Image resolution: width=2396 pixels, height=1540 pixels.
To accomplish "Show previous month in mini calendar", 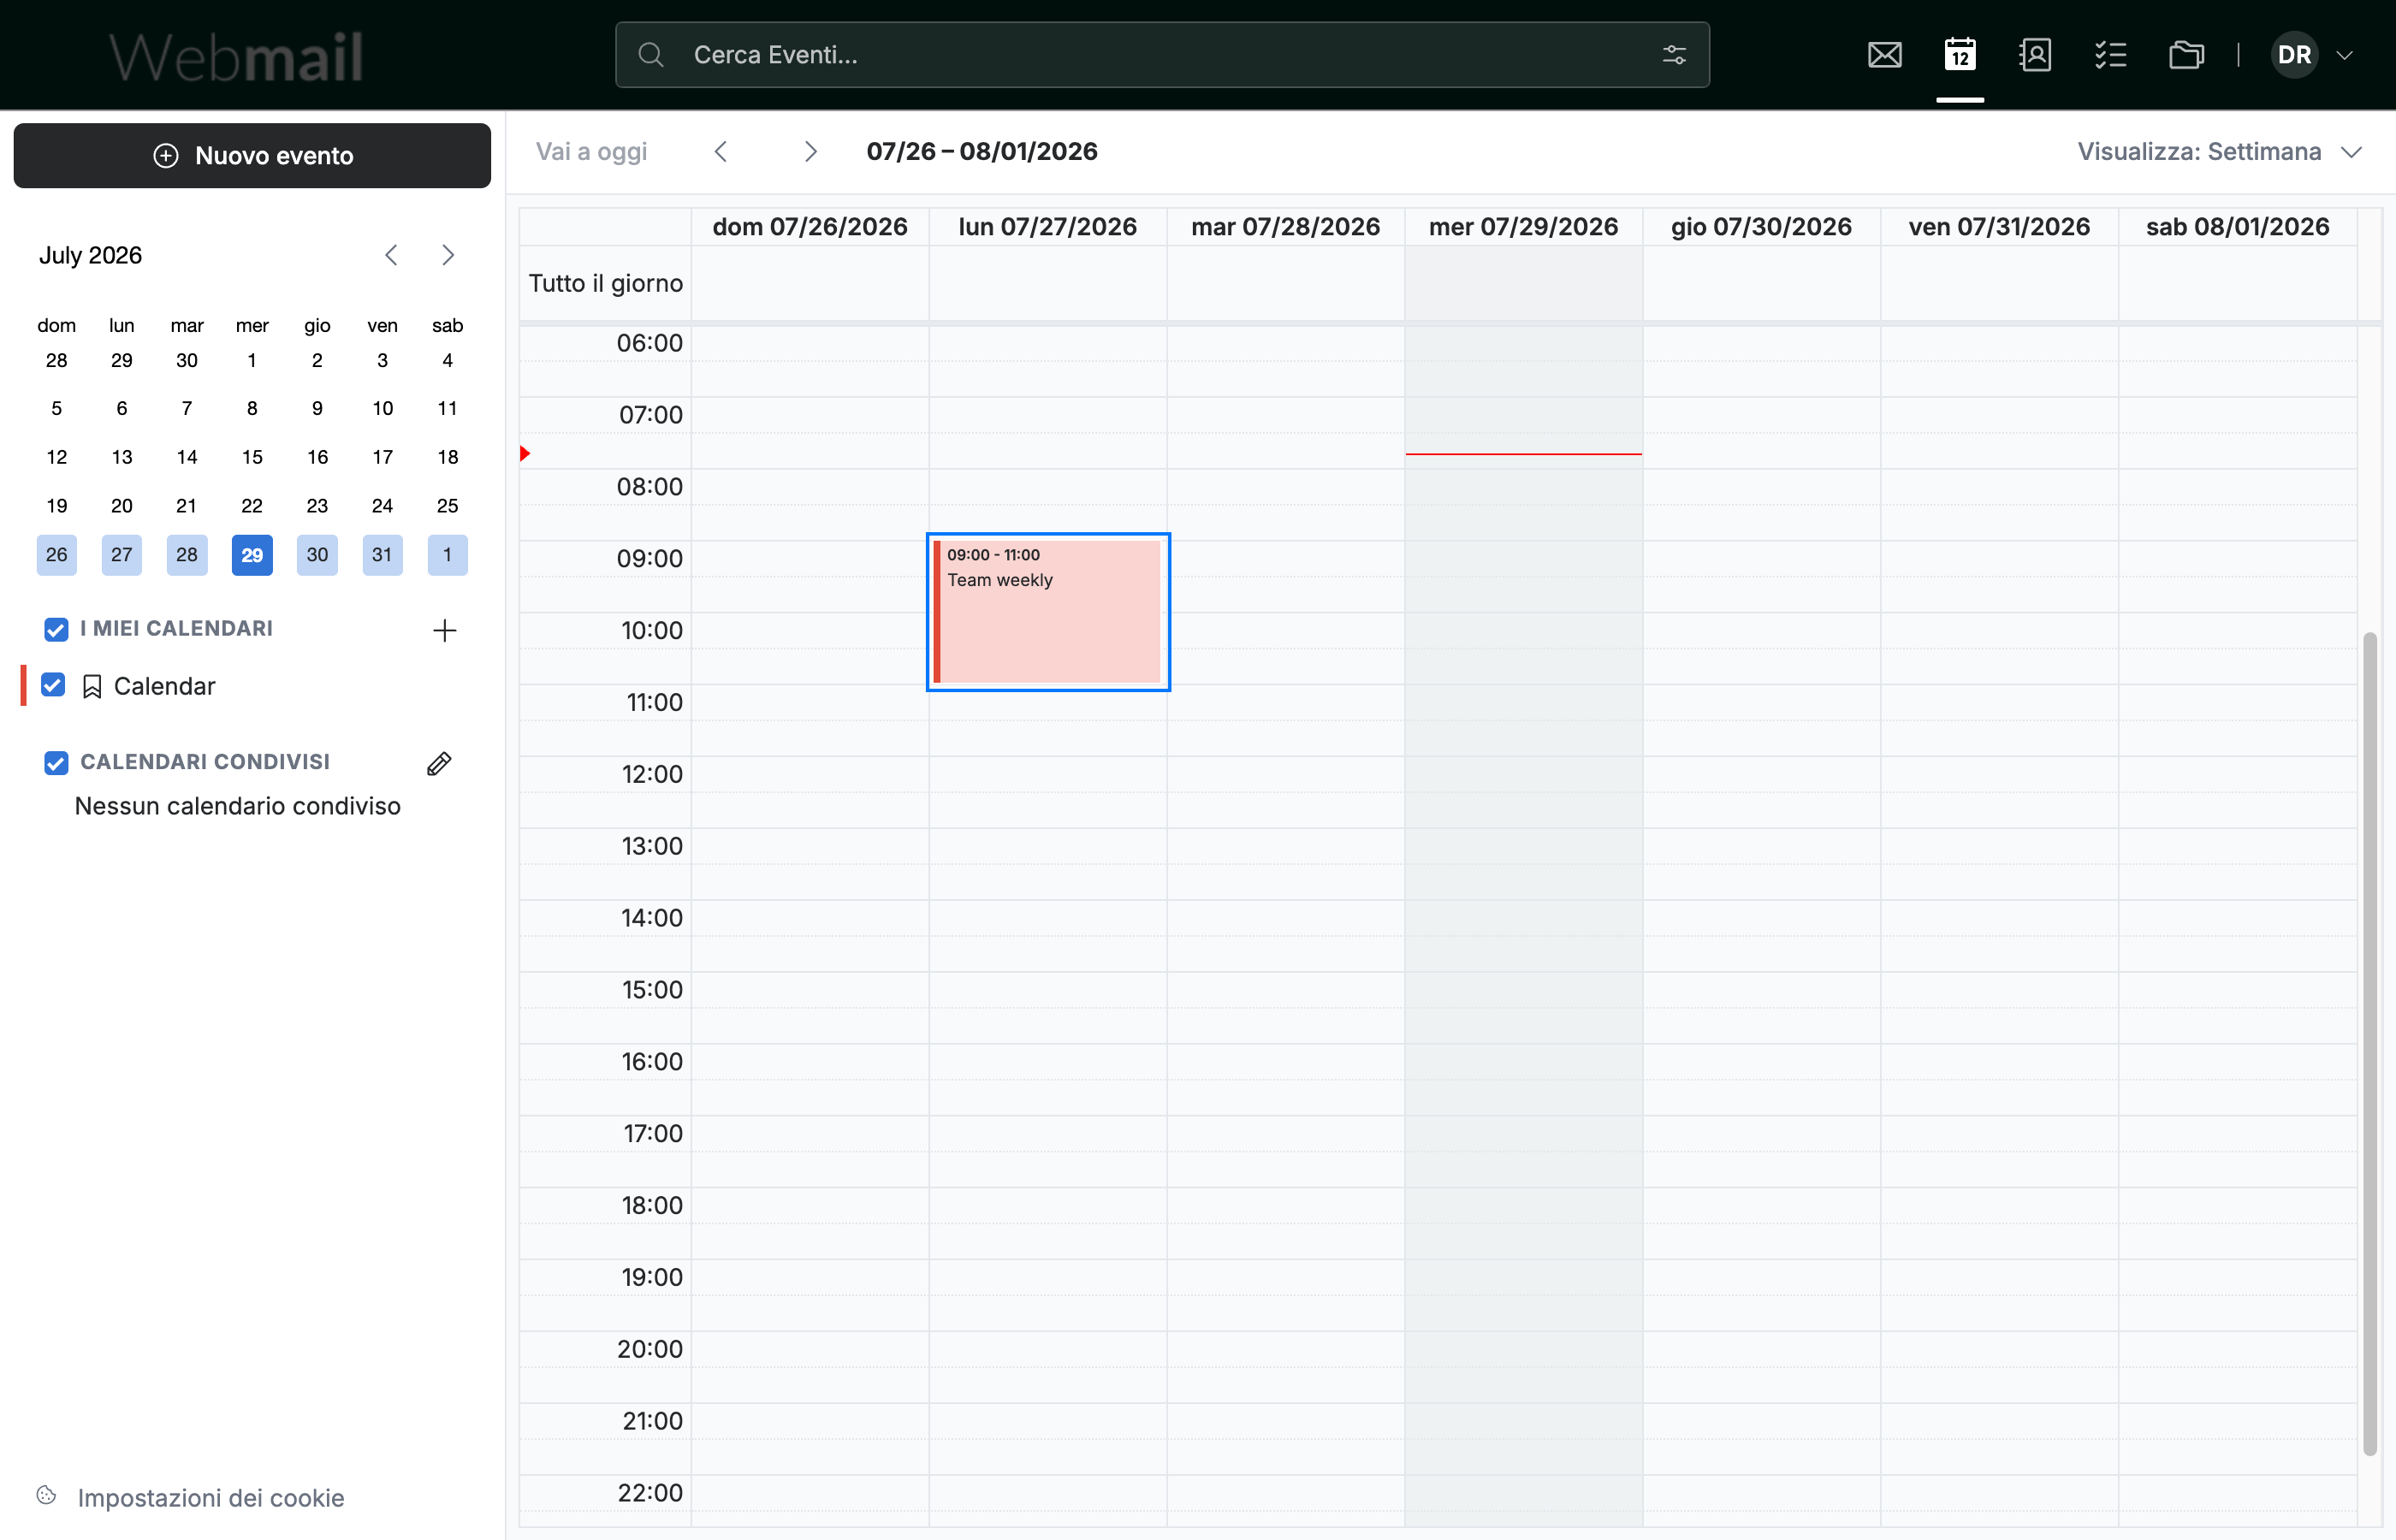I will click(x=391, y=256).
